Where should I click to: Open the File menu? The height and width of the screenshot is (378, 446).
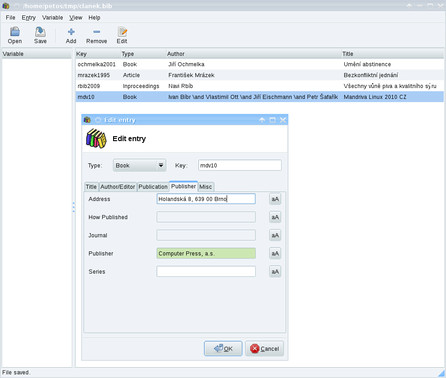click(10, 17)
